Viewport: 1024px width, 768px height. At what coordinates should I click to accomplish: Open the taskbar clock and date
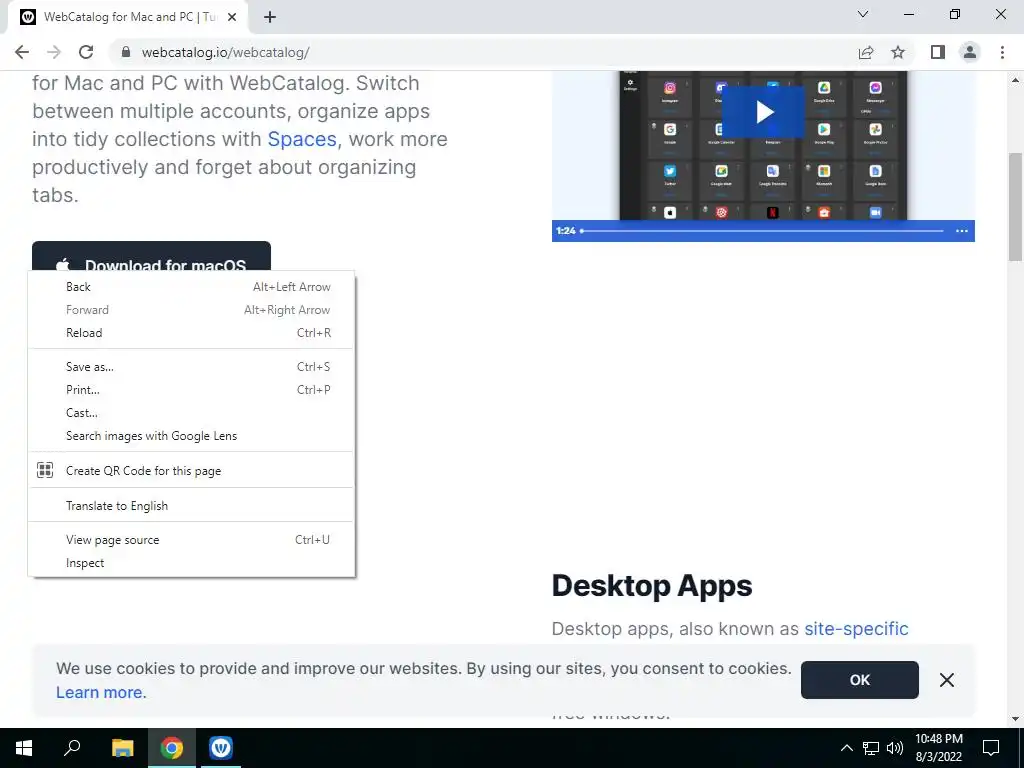(938, 748)
